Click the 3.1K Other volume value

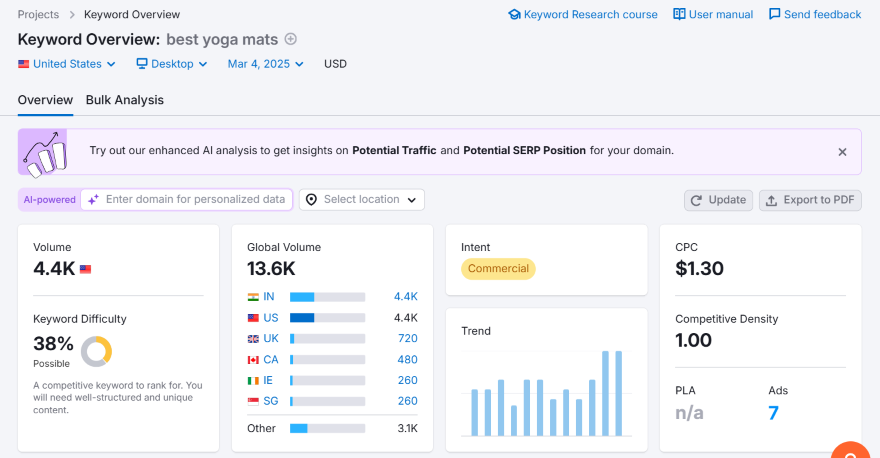pos(407,428)
